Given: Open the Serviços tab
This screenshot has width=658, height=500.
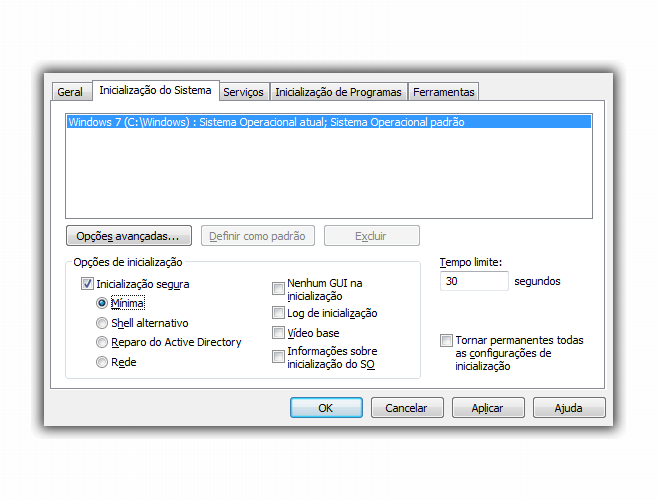Looking at the screenshot, I should click(x=243, y=92).
